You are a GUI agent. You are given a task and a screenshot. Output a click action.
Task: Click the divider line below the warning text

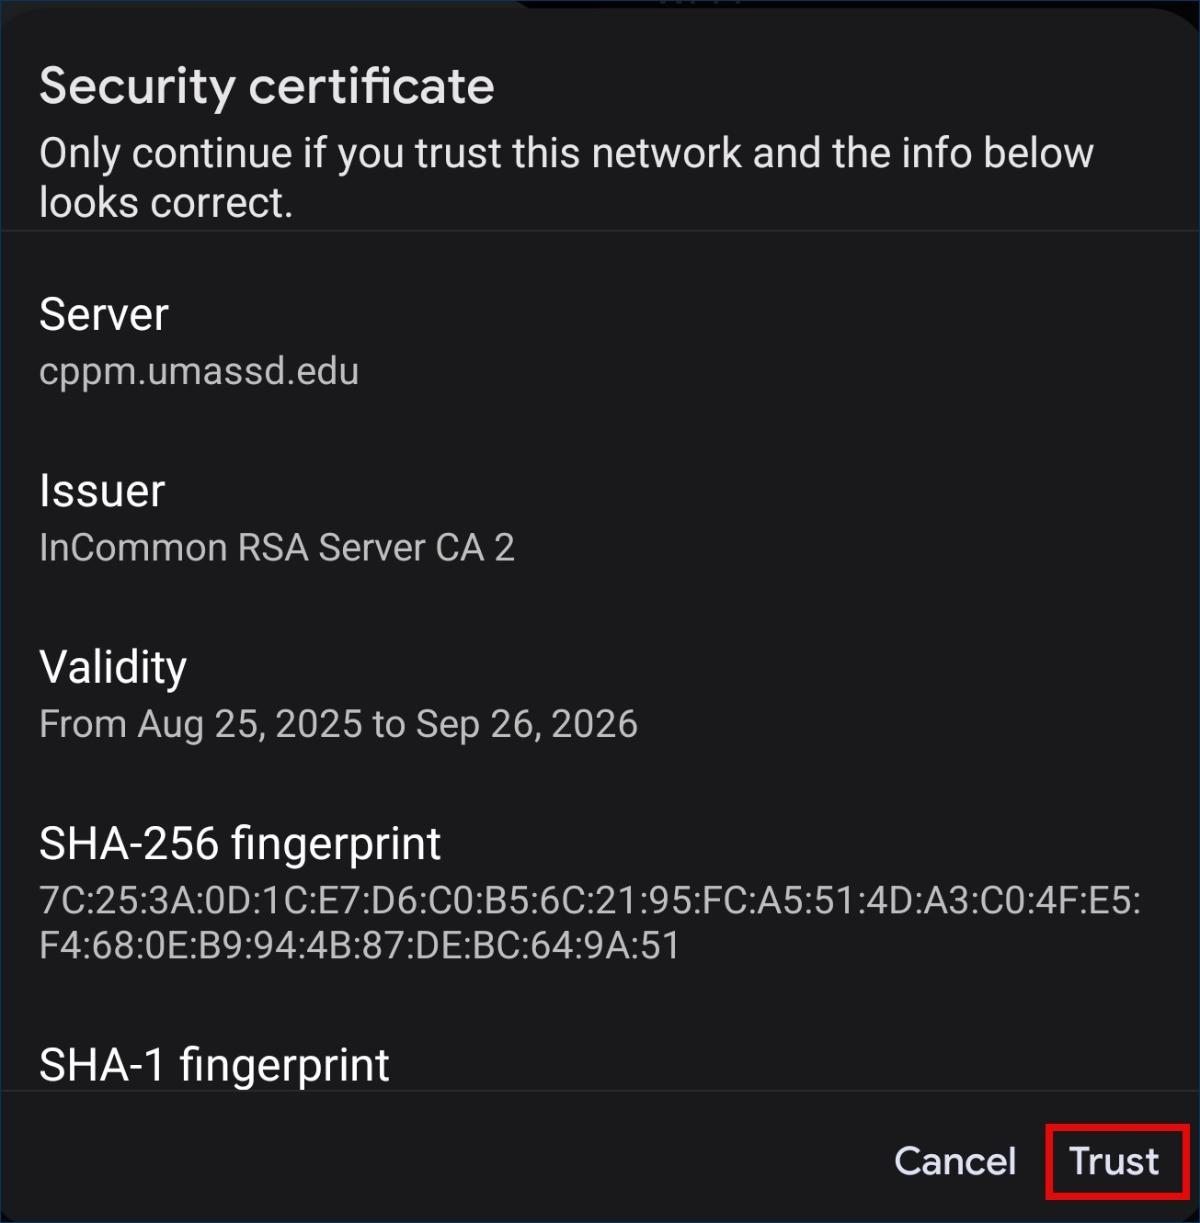[600, 231]
